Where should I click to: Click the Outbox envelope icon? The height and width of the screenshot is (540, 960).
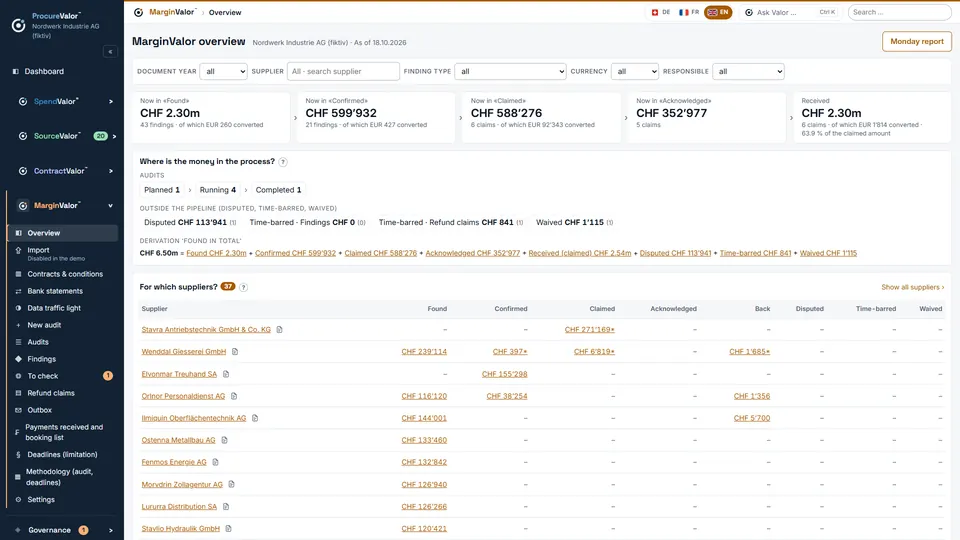[x=18, y=410]
